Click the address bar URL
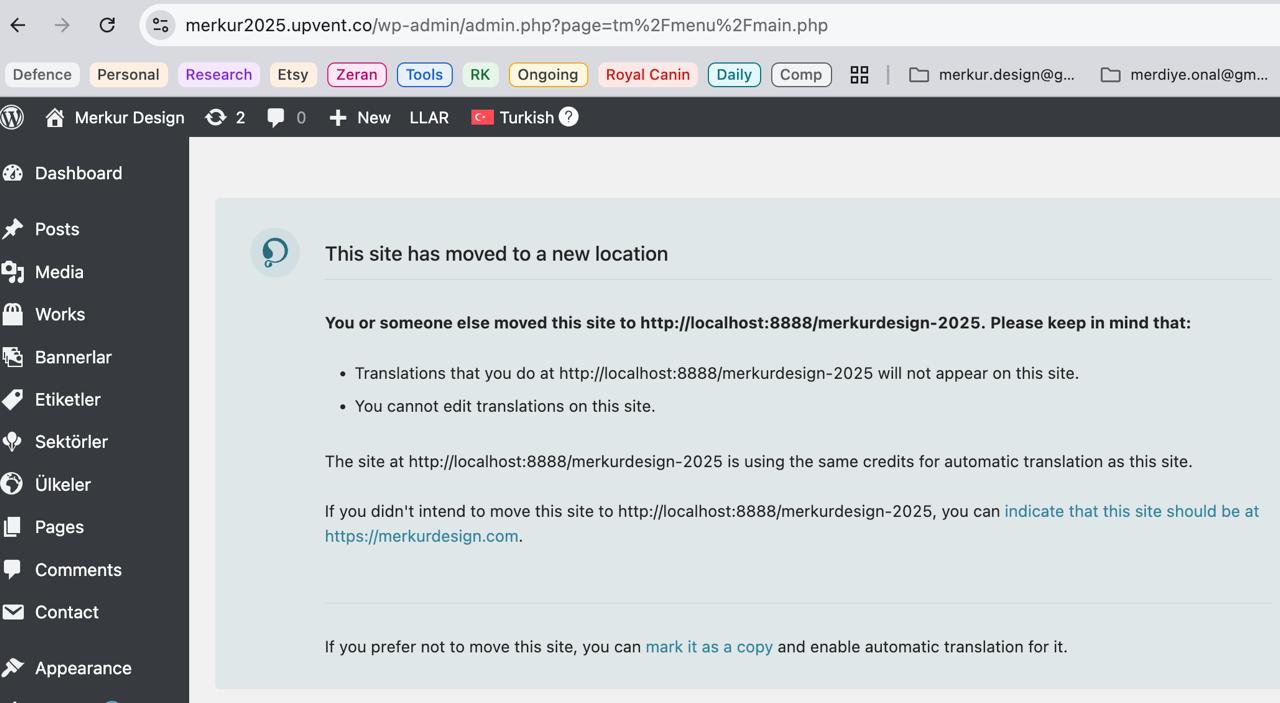The width and height of the screenshot is (1280, 703). [506, 25]
